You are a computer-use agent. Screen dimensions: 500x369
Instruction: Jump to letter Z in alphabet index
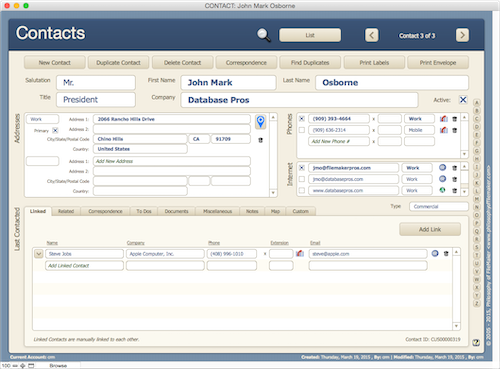click(477, 303)
